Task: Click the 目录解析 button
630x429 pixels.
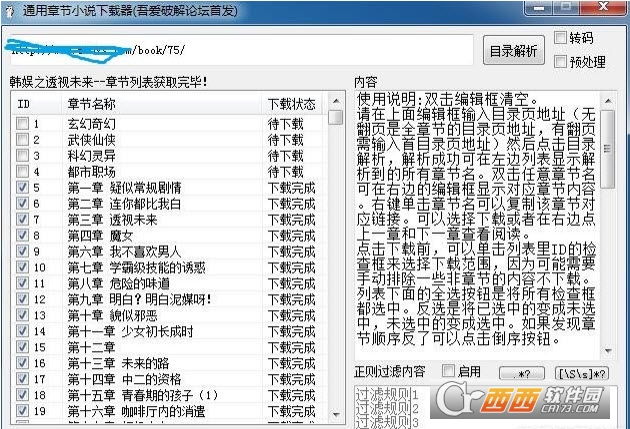Action: click(513, 51)
